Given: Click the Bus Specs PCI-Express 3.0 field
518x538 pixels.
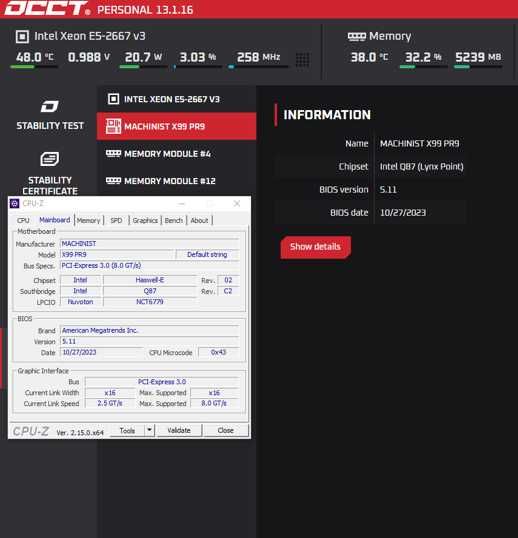Looking at the screenshot, I should tap(150, 266).
